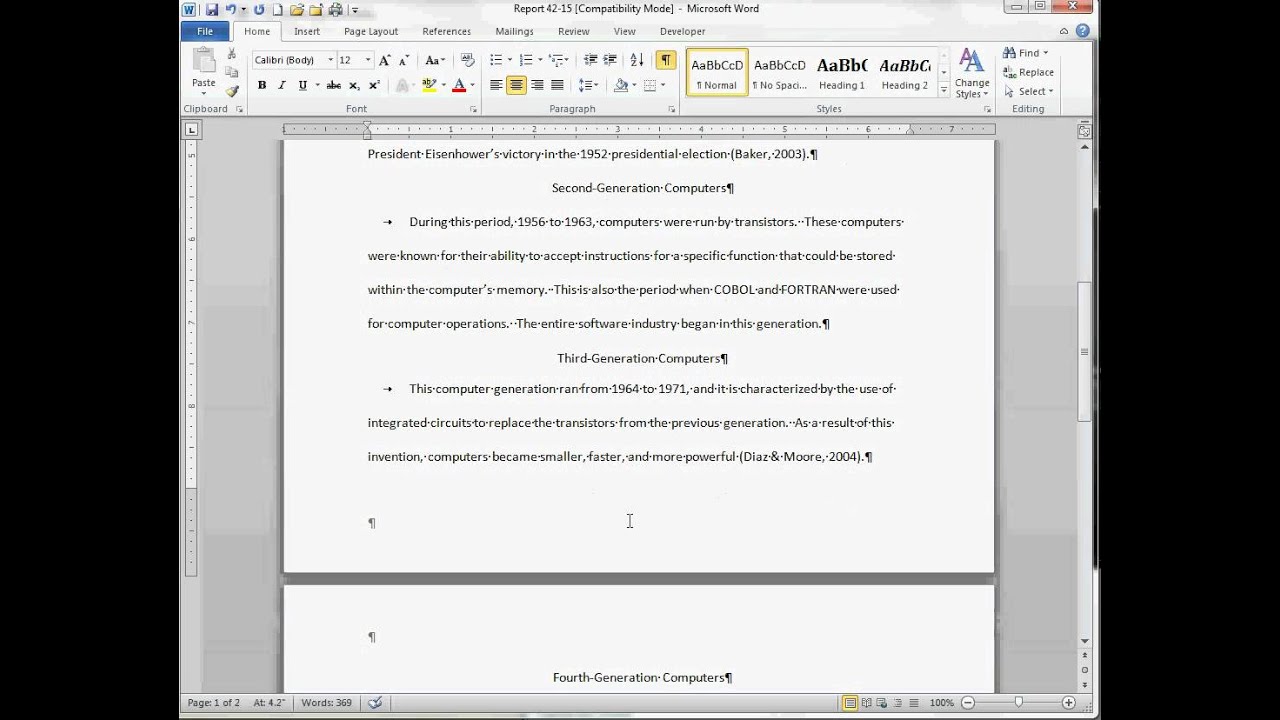This screenshot has width=1280, height=720.
Task: Click the Shrink Font icon
Action: [402, 60]
